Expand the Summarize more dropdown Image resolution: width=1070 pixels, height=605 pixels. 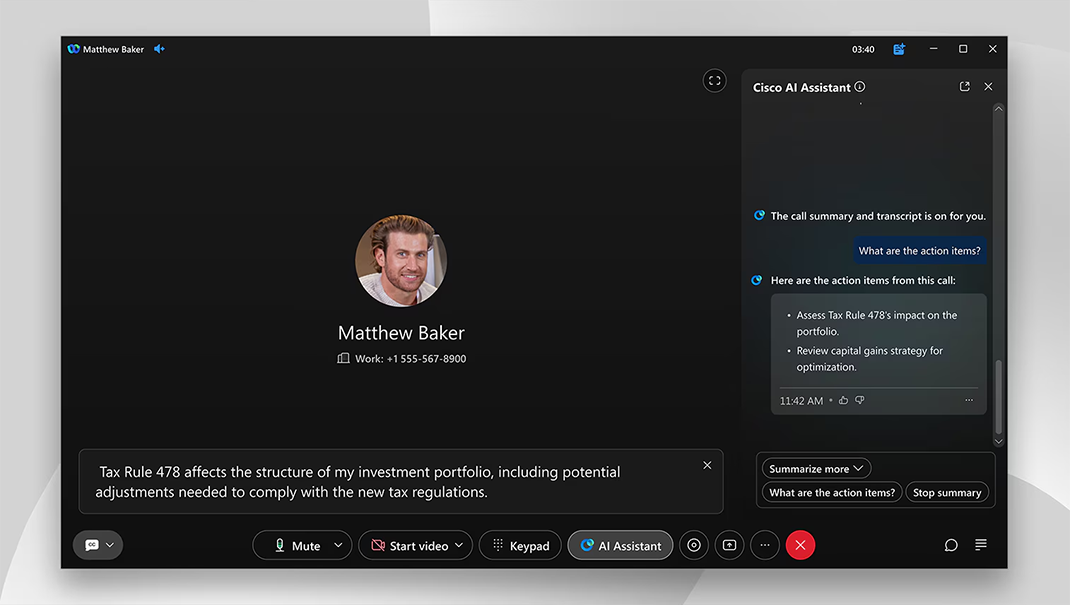[x=816, y=469]
